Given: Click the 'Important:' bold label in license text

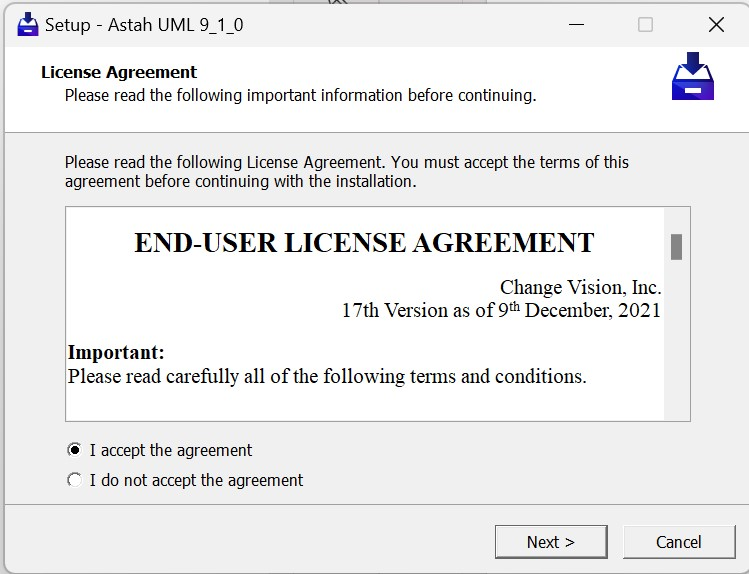Looking at the screenshot, I should coord(116,353).
